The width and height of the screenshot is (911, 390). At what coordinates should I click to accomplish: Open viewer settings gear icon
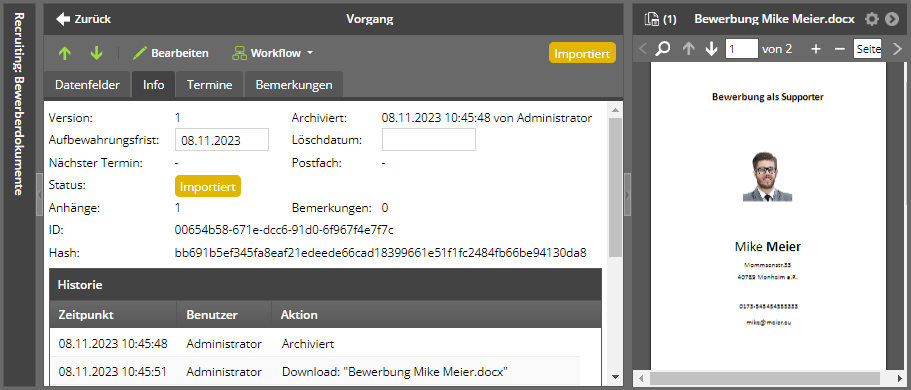coord(871,19)
